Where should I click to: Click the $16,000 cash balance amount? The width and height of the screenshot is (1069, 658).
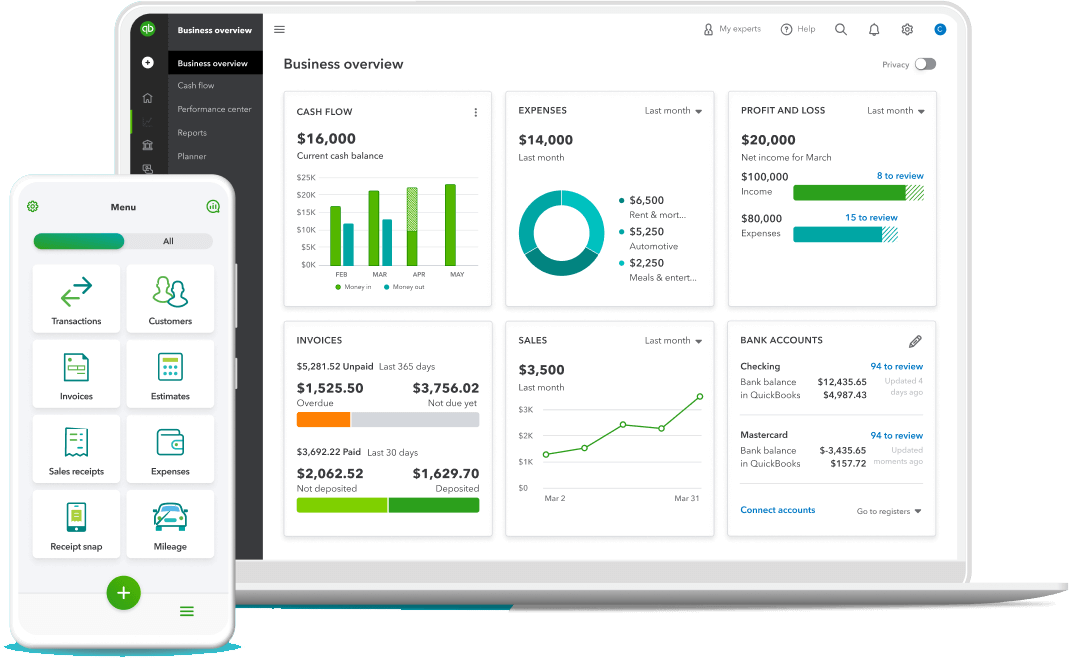pyautogui.click(x=326, y=138)
